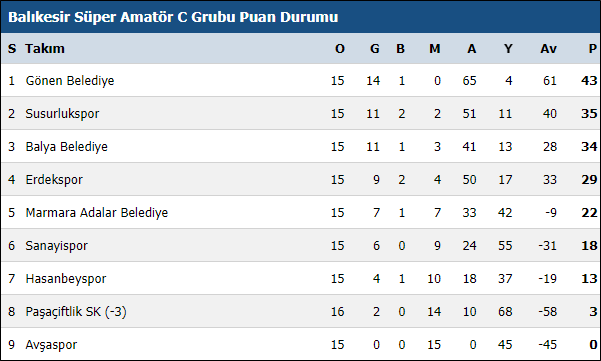601x361 pixels.
Task: Click the Takım column header
Action: 45,49
